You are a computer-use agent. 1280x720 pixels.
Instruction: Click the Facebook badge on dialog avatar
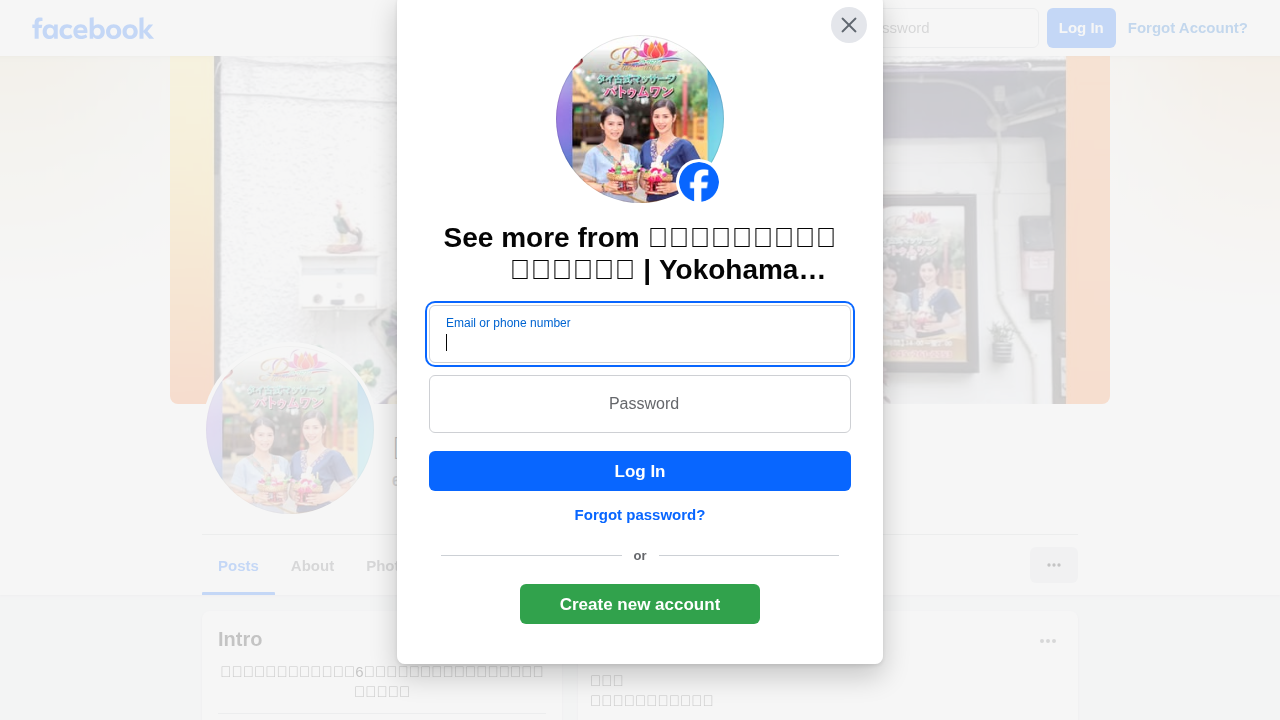[x=698, y=183]
